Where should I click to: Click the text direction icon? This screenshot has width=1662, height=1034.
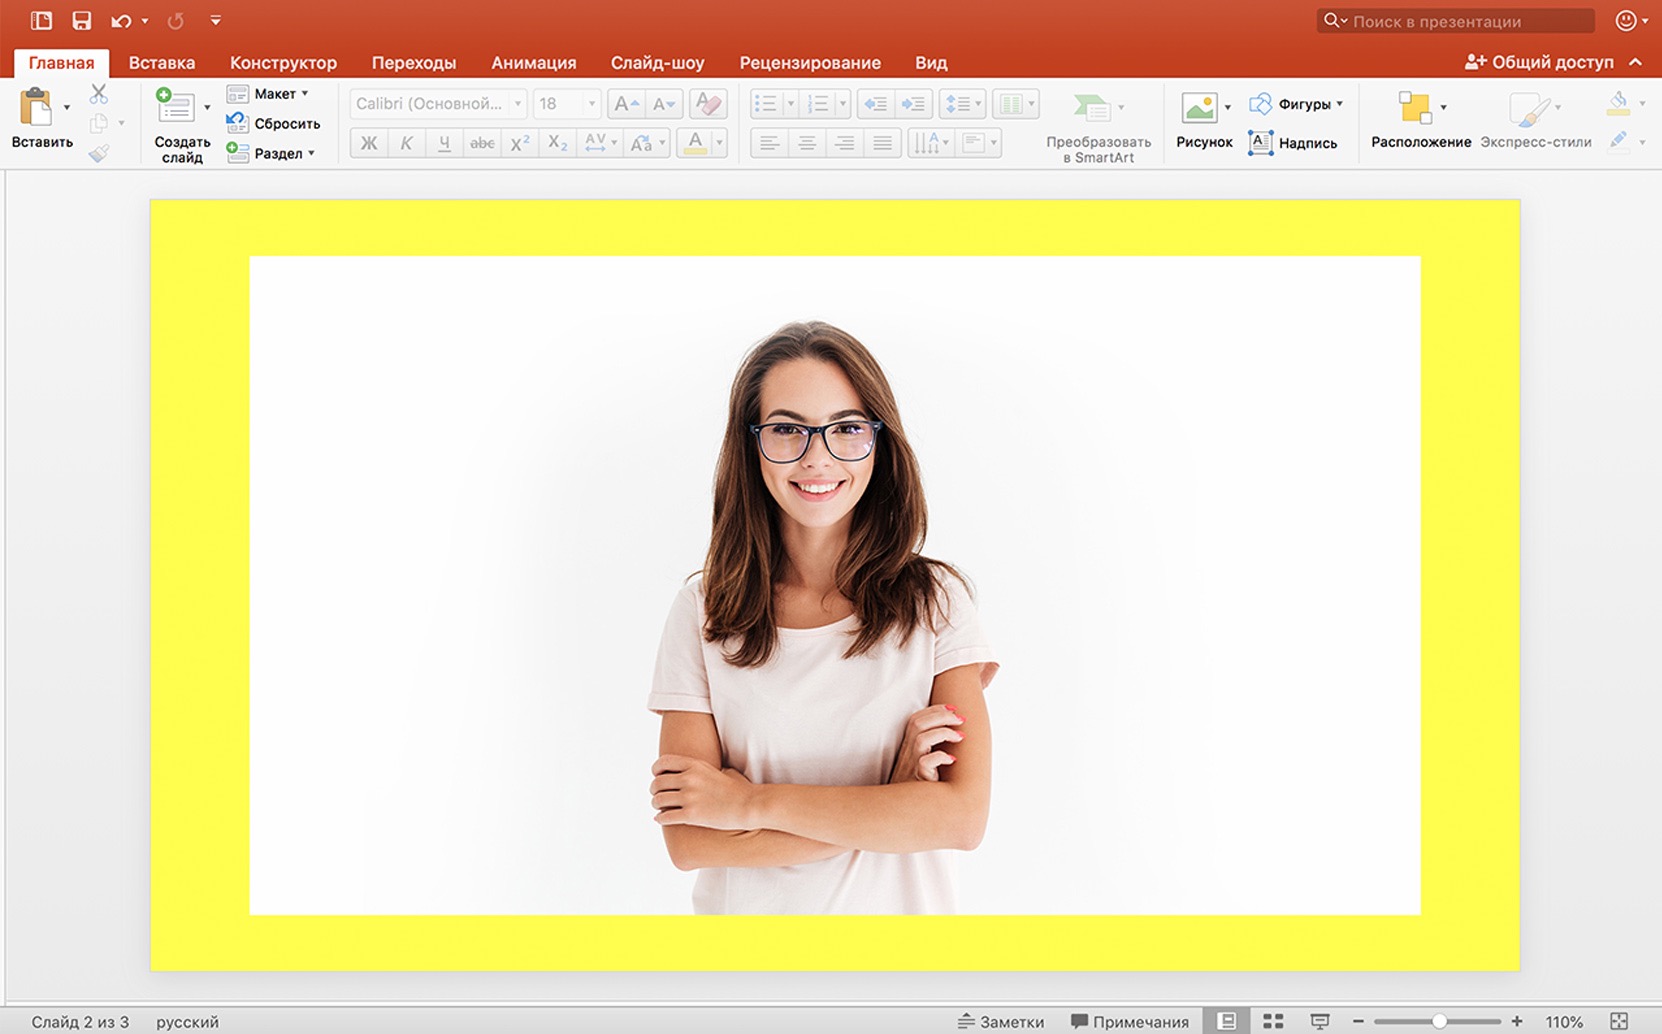(929, 143)
